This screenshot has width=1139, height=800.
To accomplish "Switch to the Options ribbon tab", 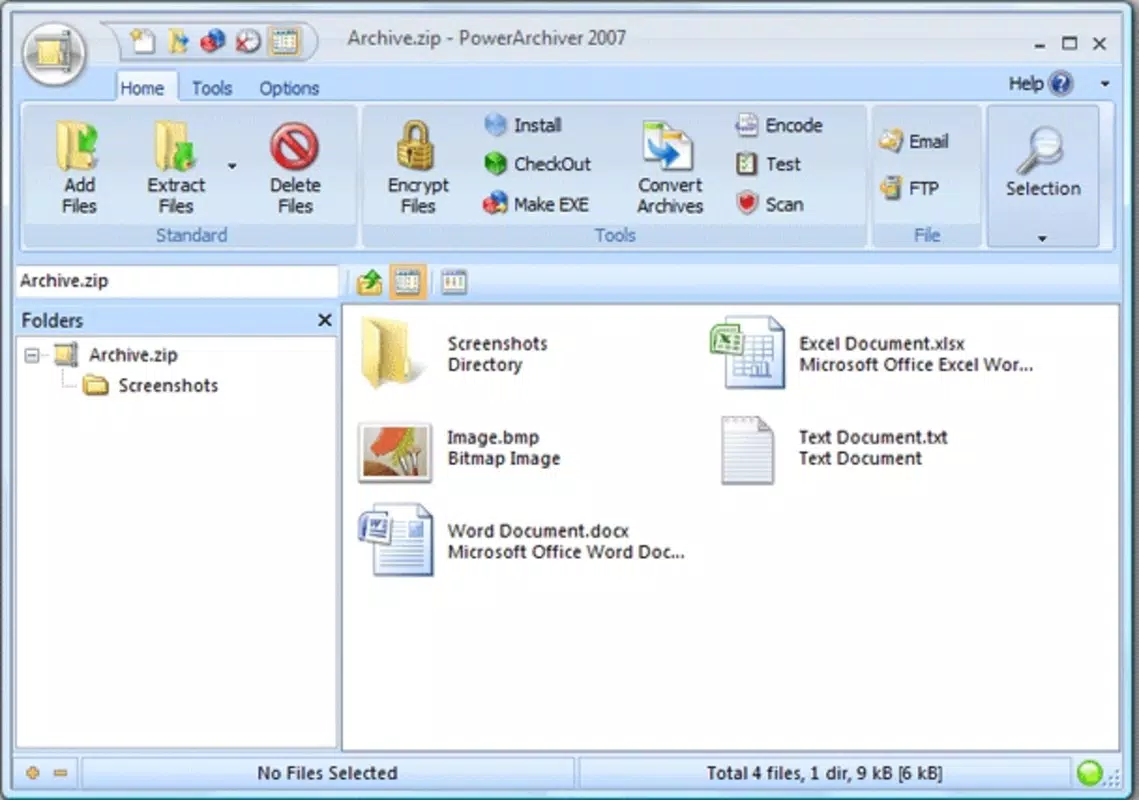I will (289, 88).
